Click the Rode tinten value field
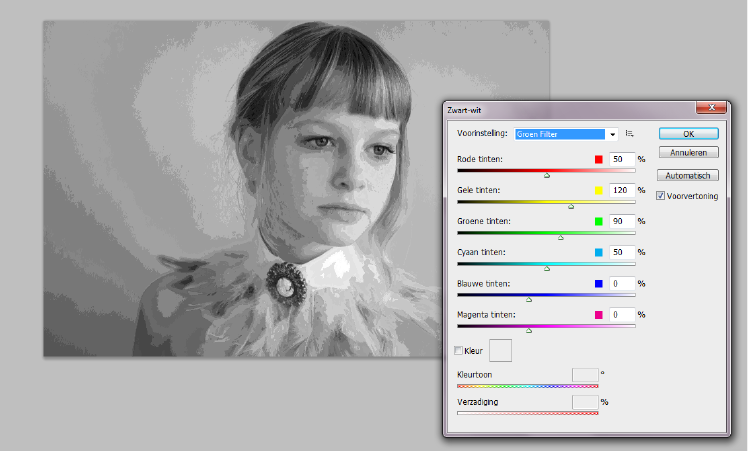The width and height of the screenshot is (748, 451). coord(622,159)
